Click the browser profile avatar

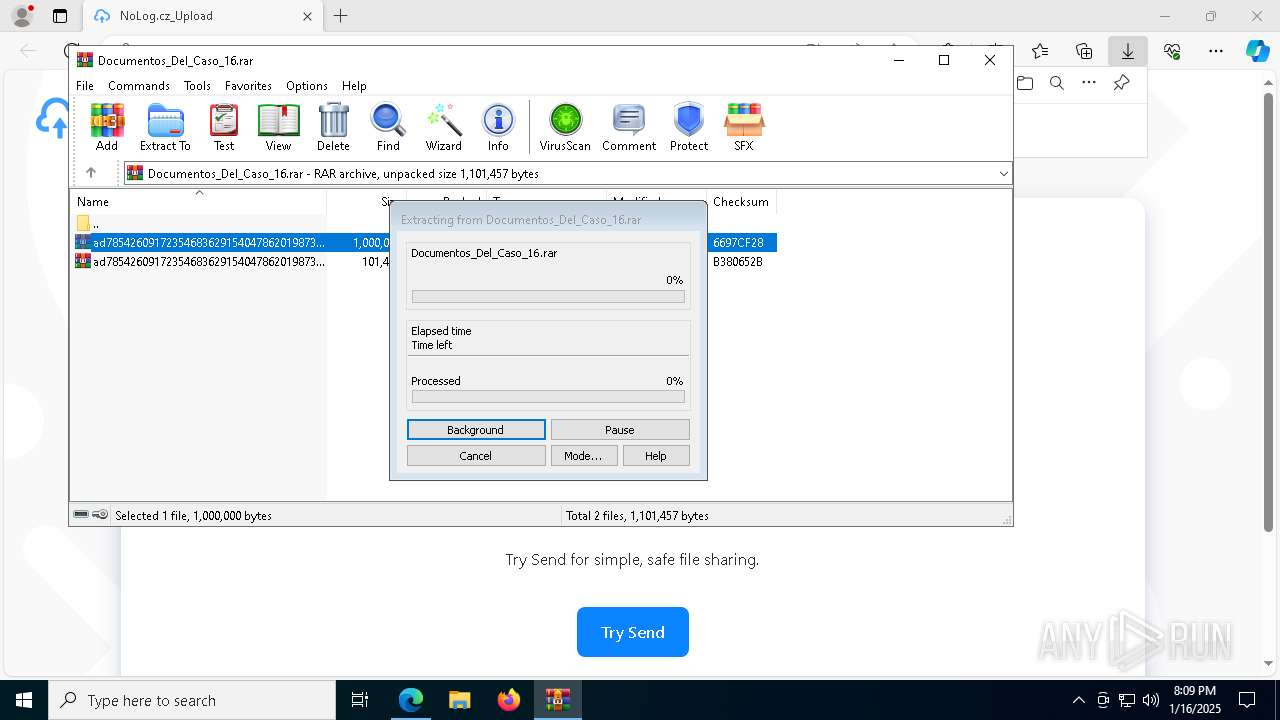[x=22, y=16]
